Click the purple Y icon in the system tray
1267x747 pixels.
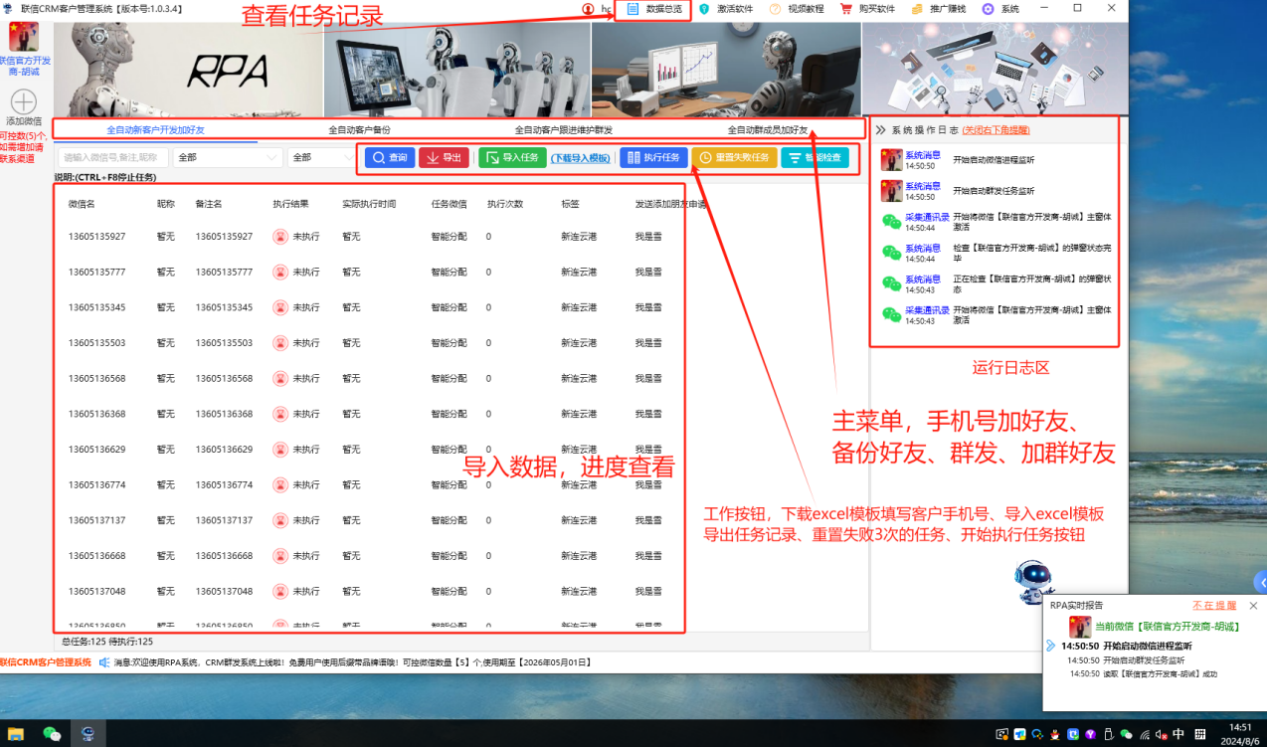(x=1091, y=734)
